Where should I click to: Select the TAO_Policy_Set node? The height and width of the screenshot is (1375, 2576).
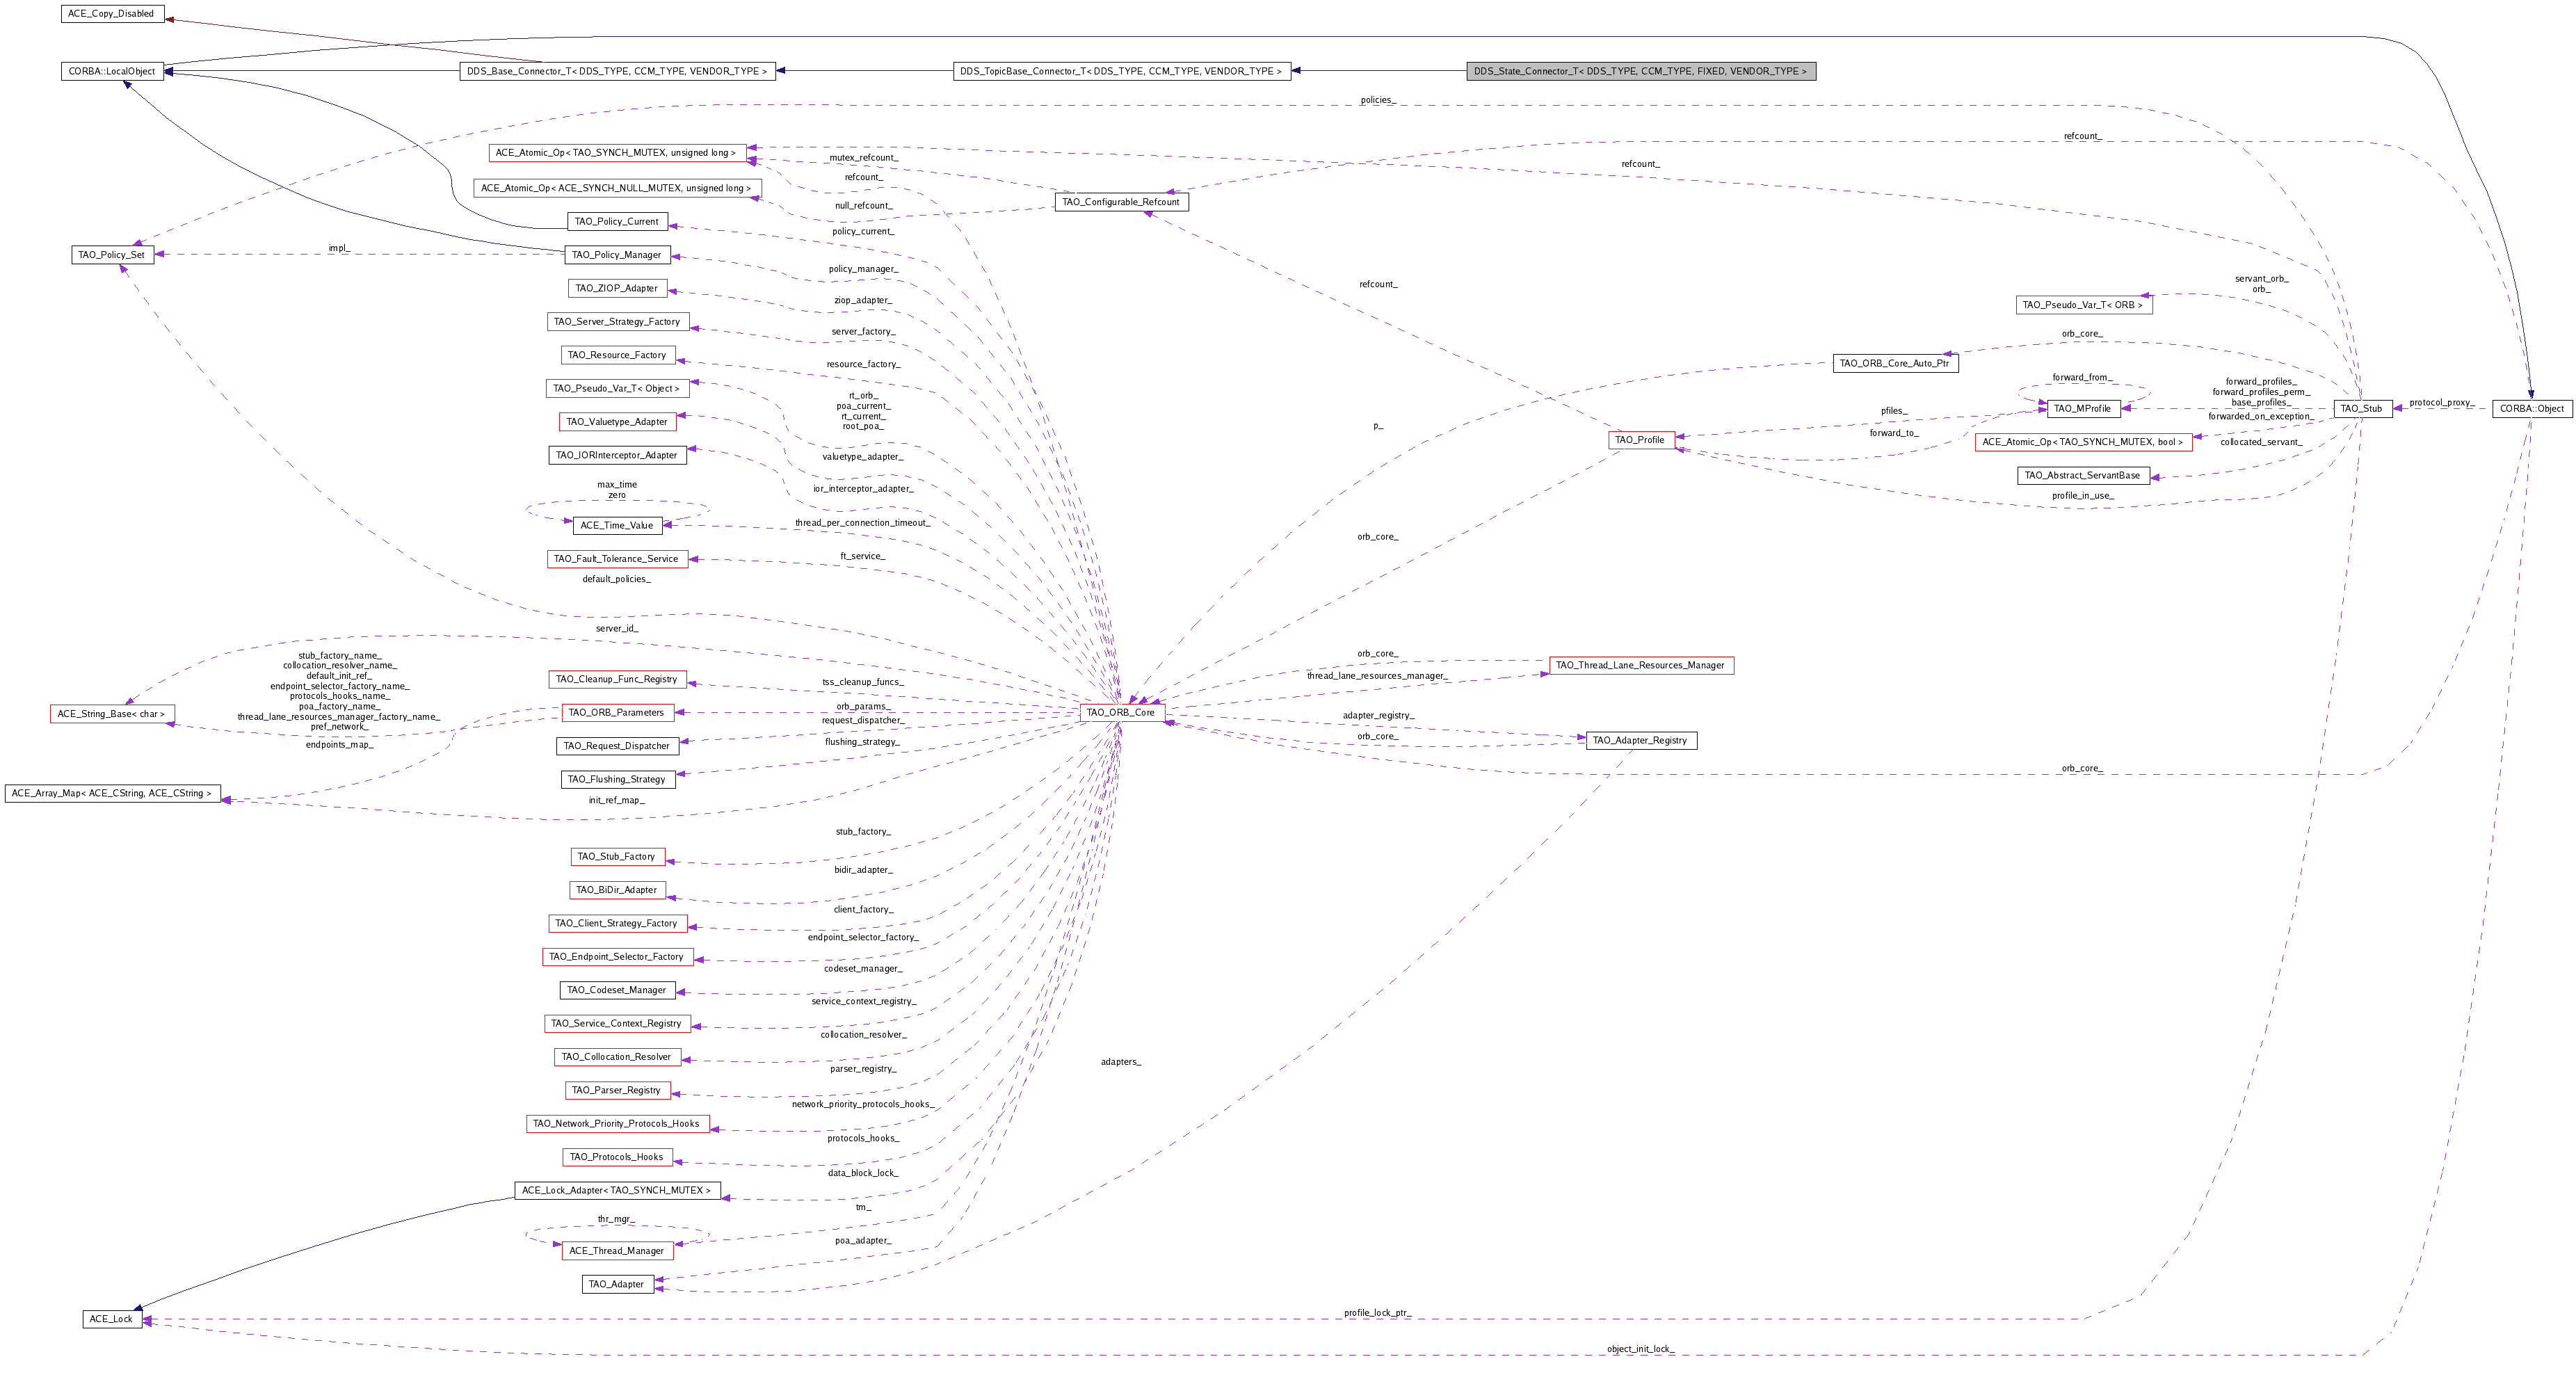coord(112,254)
